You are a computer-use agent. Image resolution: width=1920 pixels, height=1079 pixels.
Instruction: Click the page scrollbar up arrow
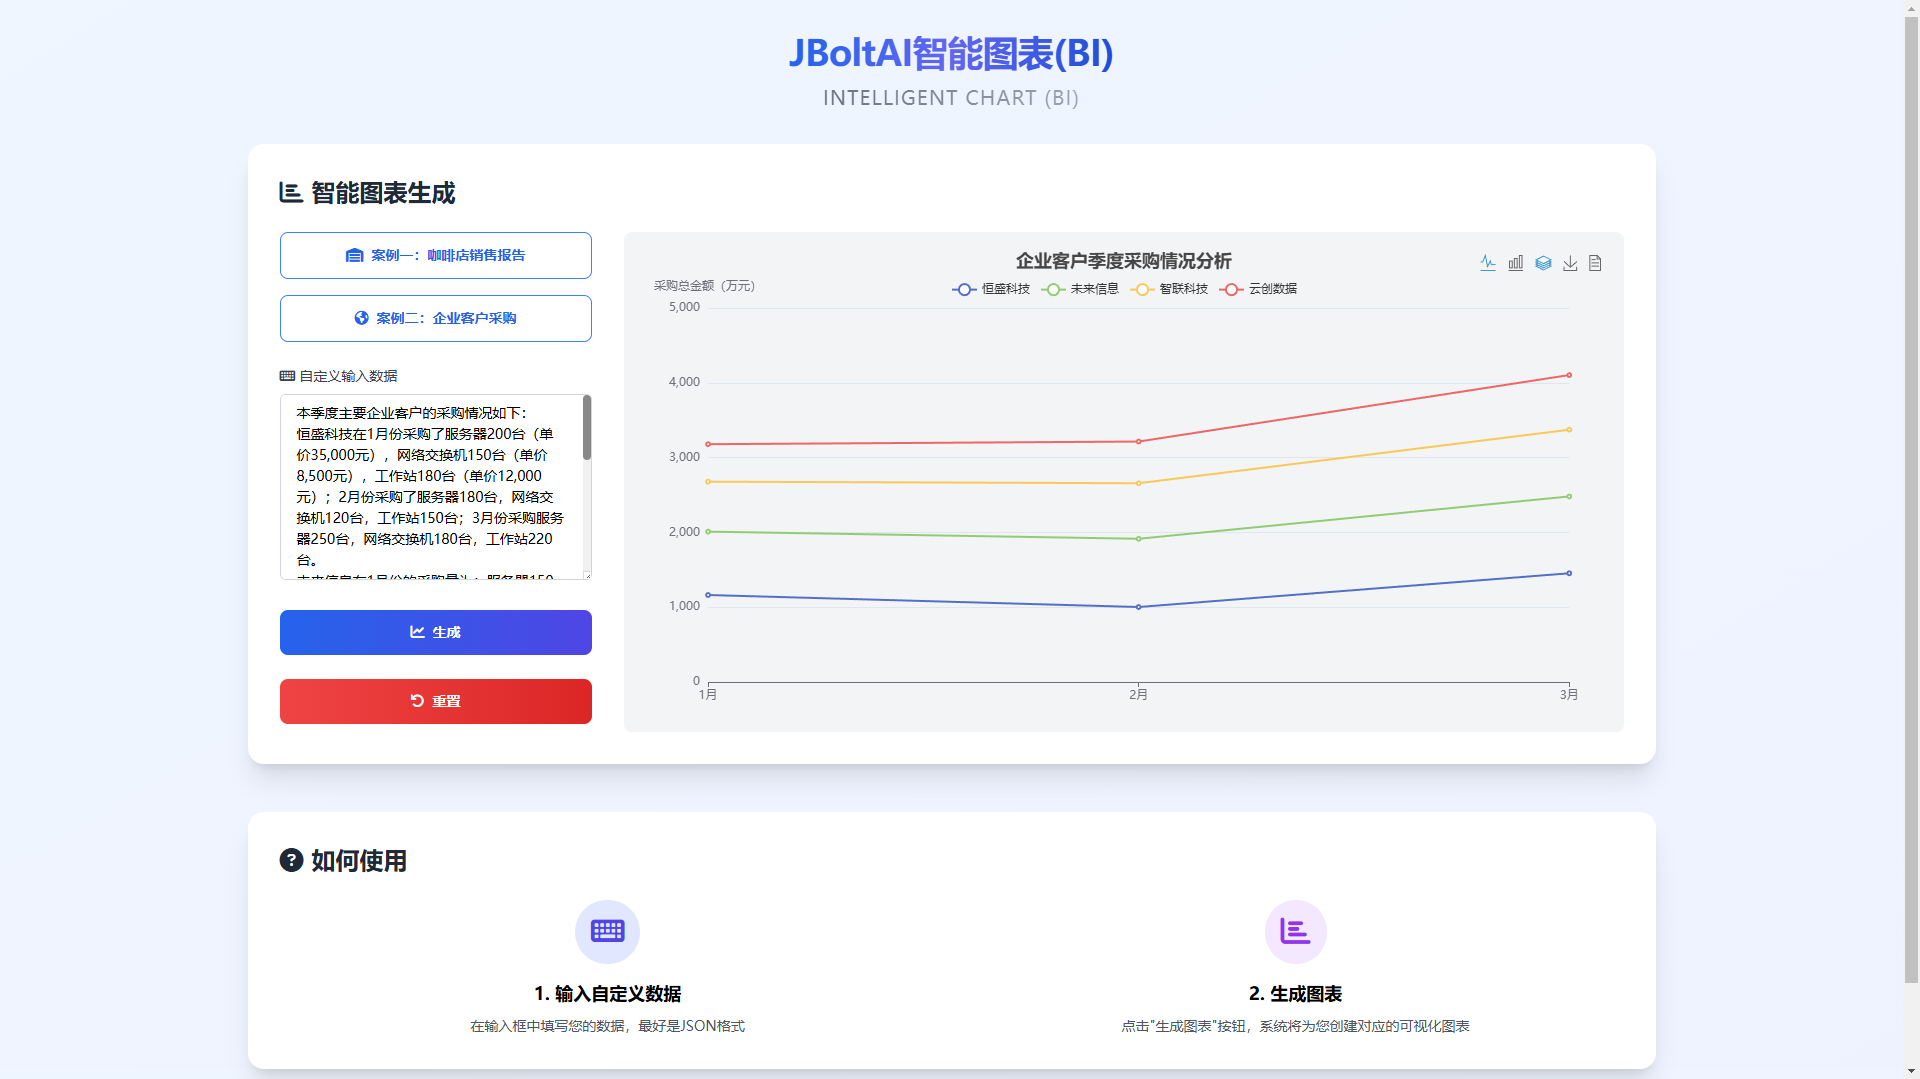[1911, 7]
